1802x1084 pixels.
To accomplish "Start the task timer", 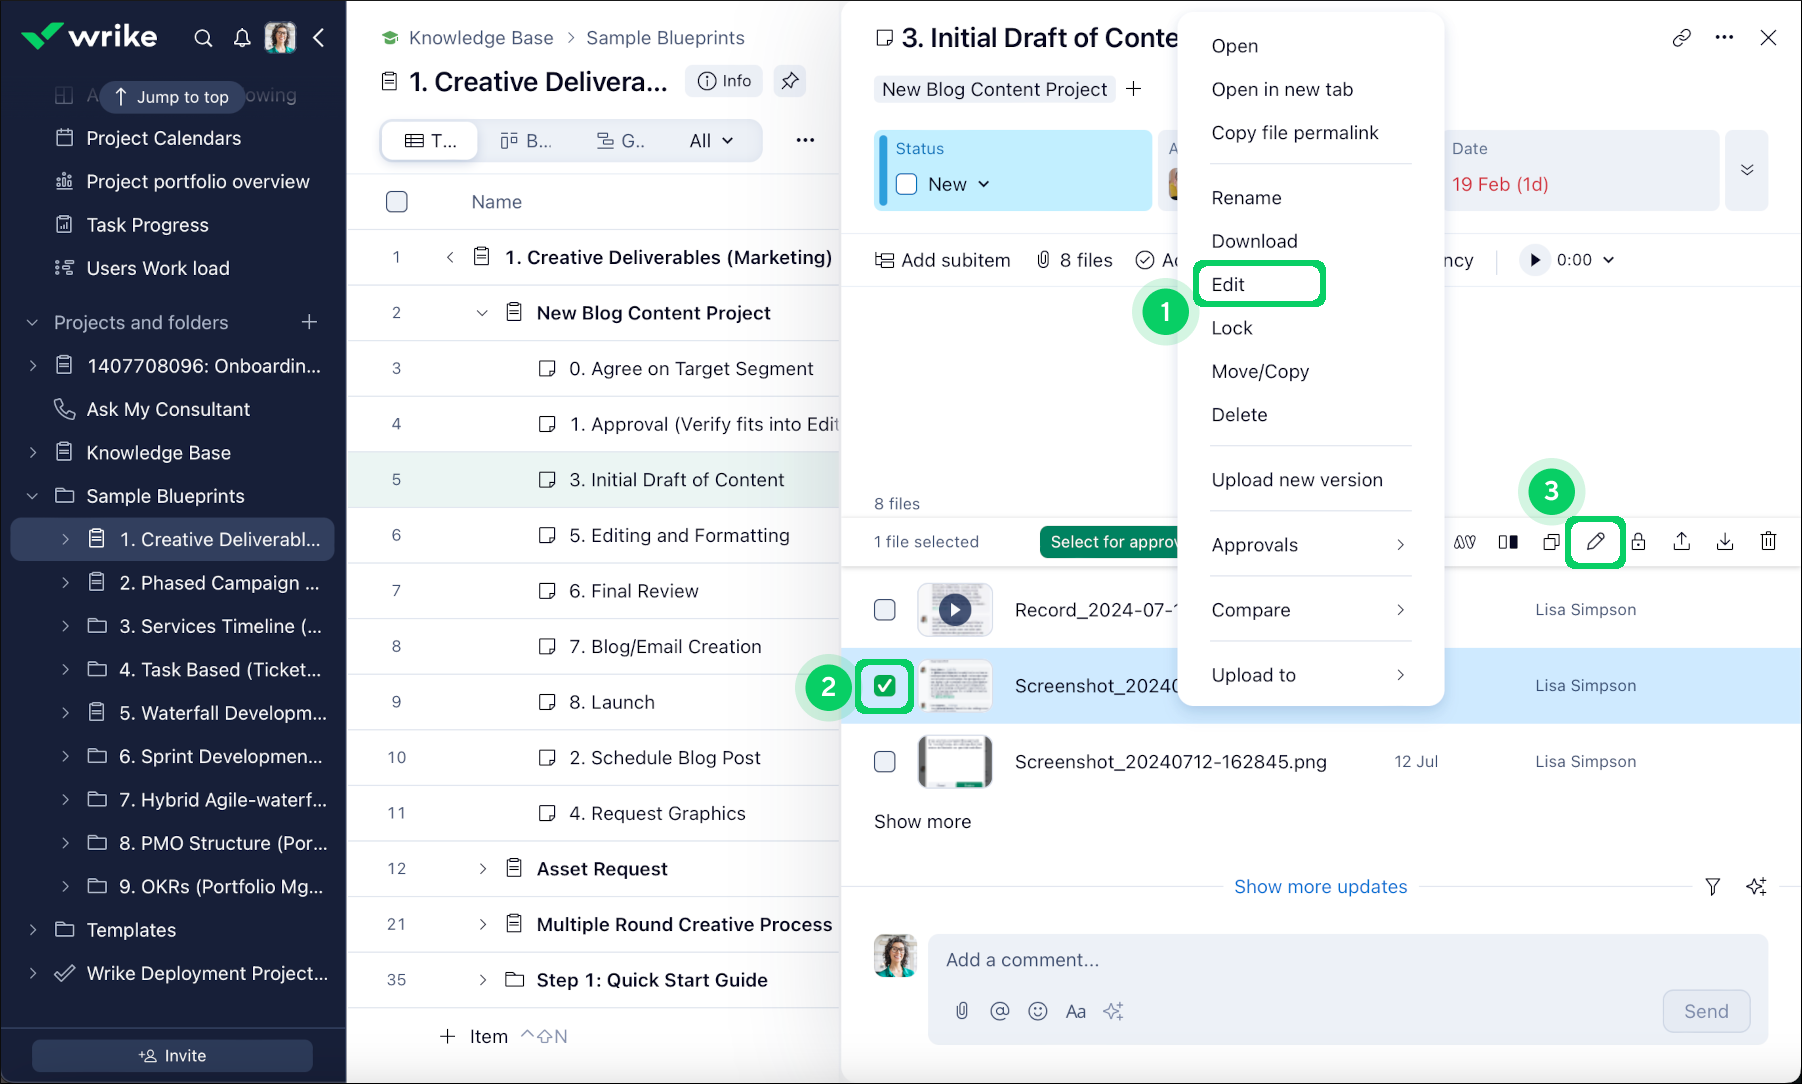I will point(1534,260).
